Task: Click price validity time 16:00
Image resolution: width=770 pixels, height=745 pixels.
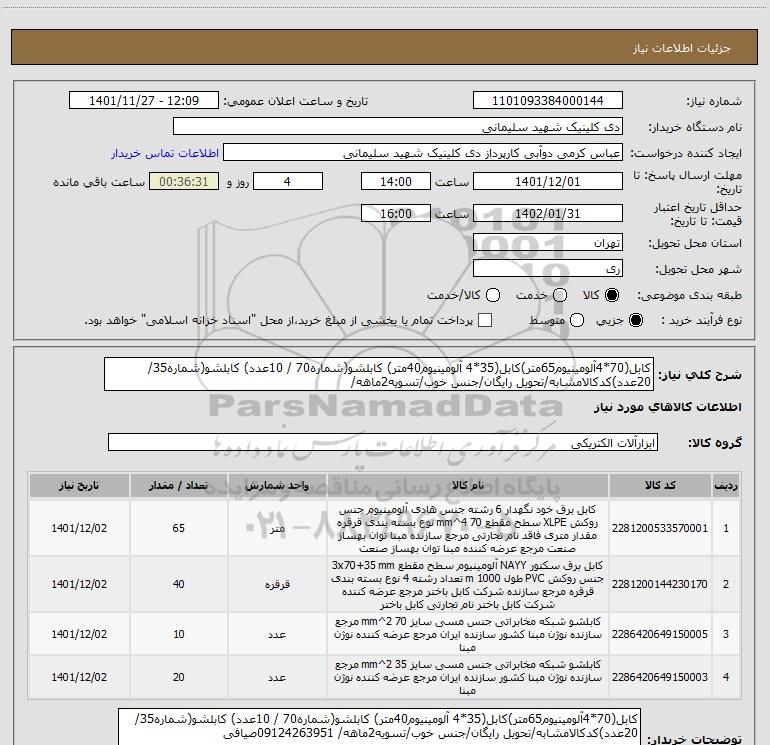Action: pyautogui.click(x=396, y=213)
